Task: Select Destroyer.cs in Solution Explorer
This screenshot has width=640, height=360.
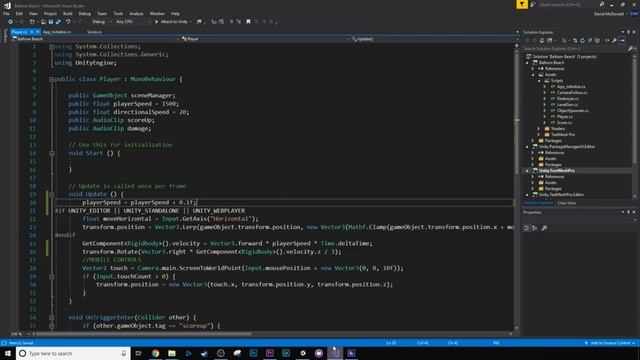Action: pos(567,99)
